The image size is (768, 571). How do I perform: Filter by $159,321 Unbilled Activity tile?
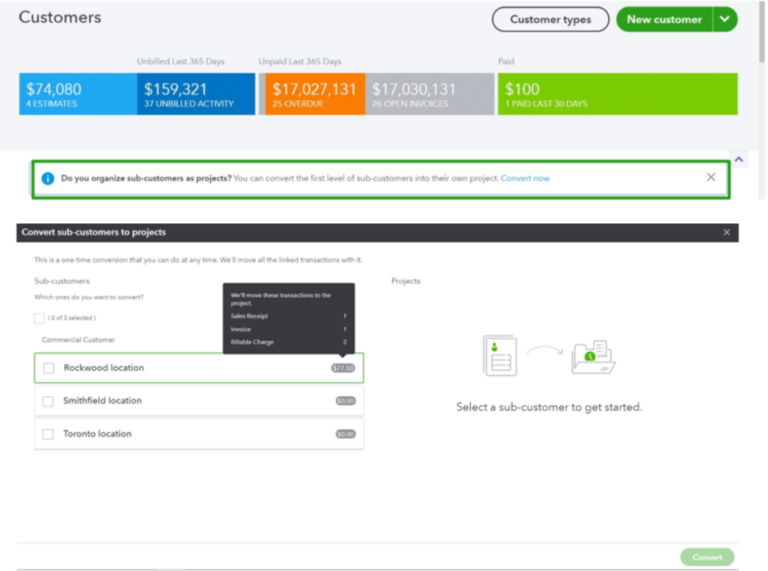(196, 94)
